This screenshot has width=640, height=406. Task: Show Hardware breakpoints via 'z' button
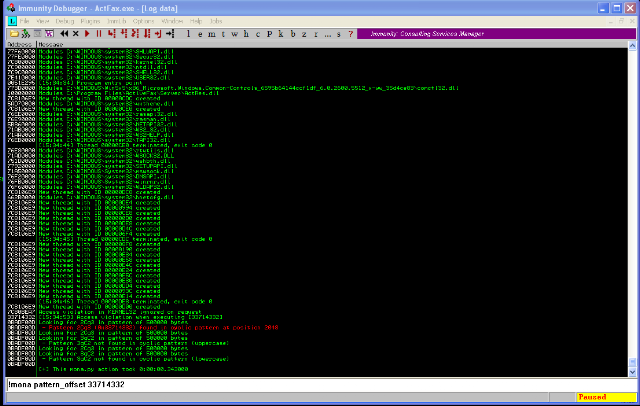point(304,34)
